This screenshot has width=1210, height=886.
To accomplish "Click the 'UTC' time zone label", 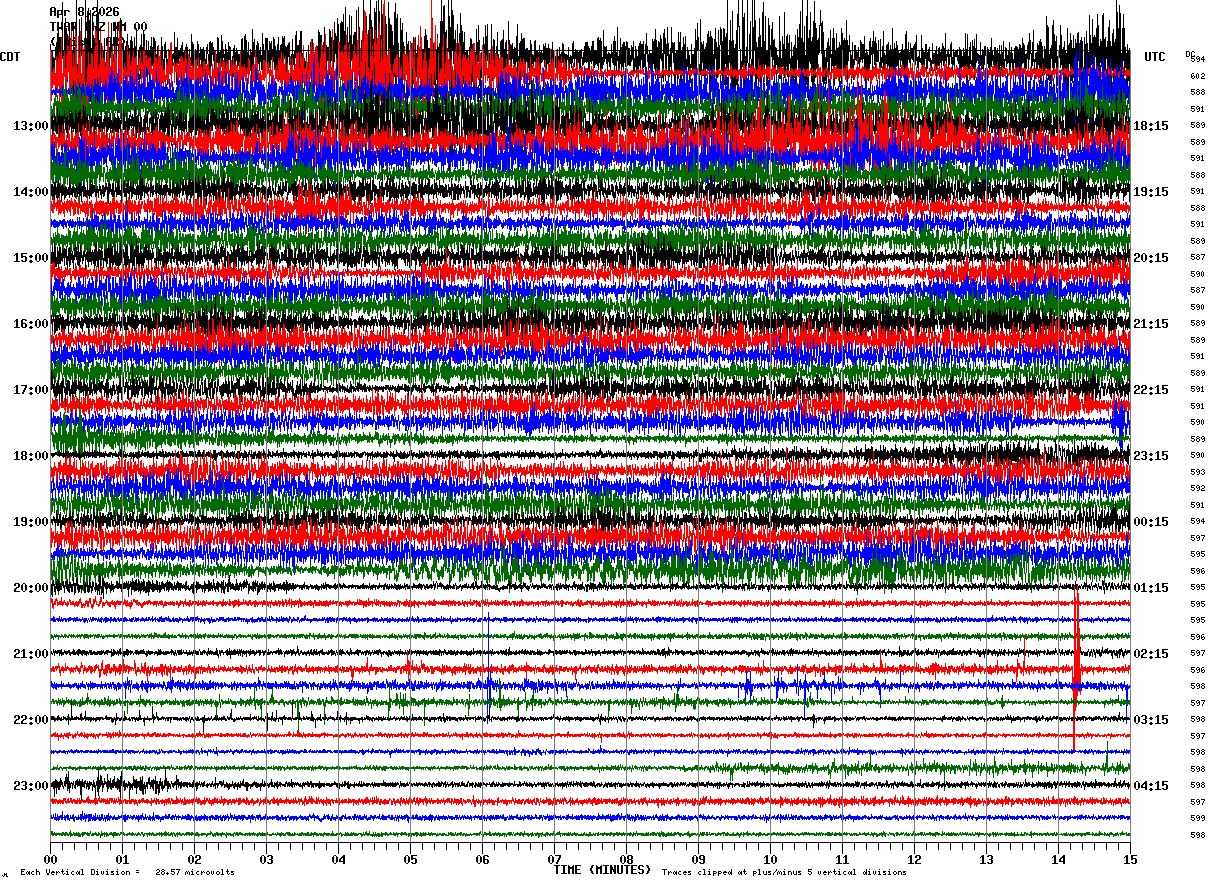I will (1155, 57).
